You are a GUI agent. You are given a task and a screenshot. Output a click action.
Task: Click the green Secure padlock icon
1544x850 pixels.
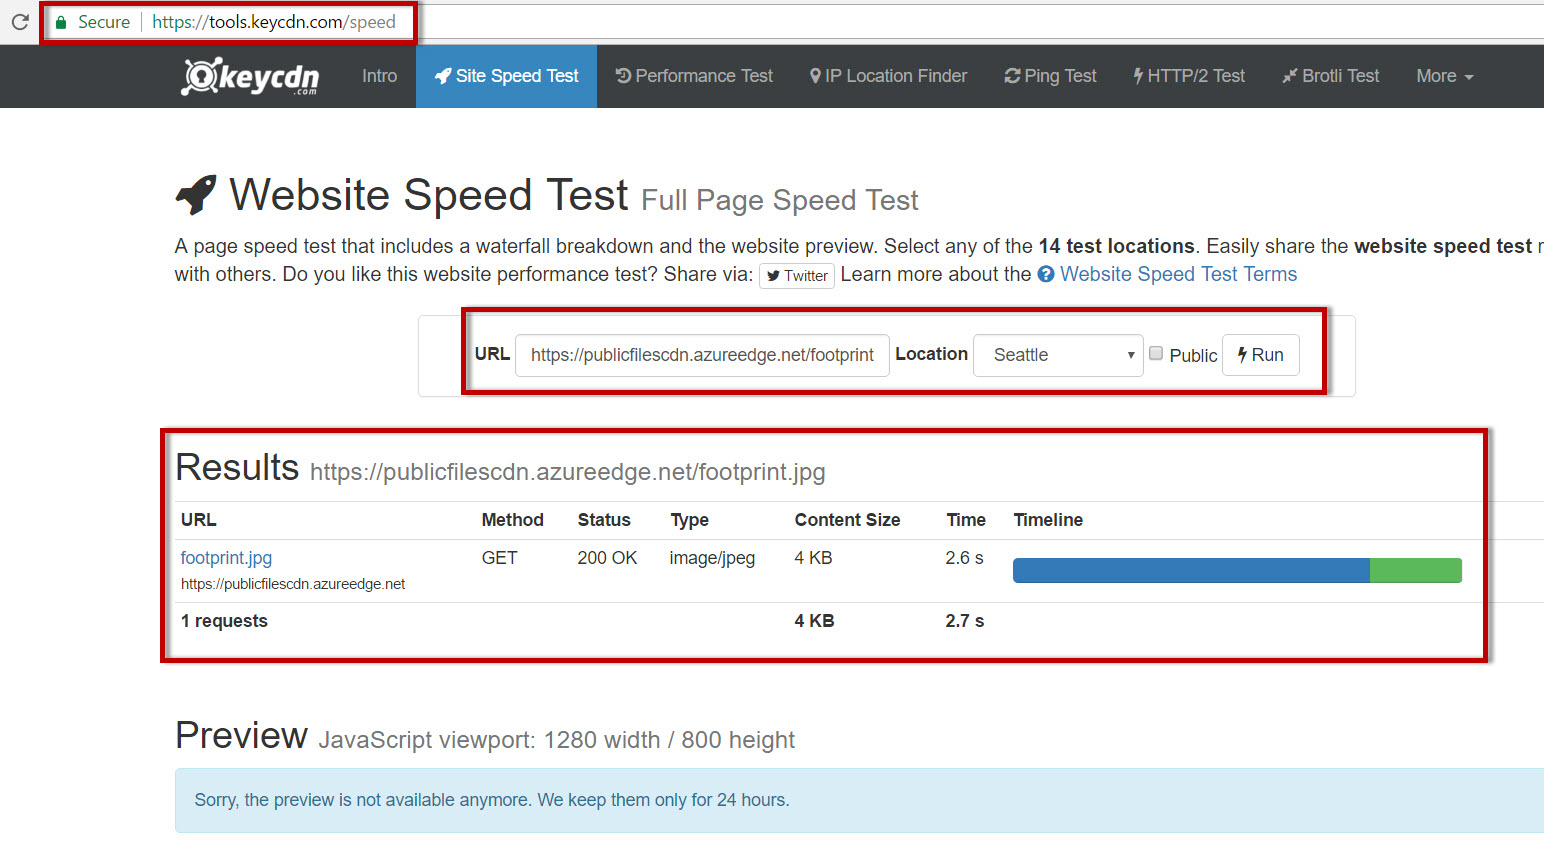coord(61,22)
